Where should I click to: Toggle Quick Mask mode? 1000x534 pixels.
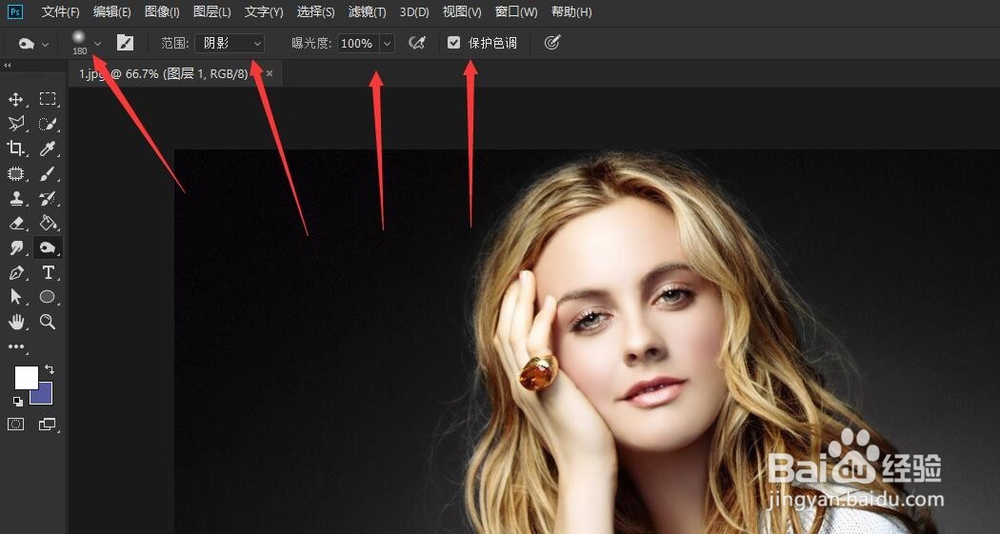pyautogui.click(x=16, y=424)
